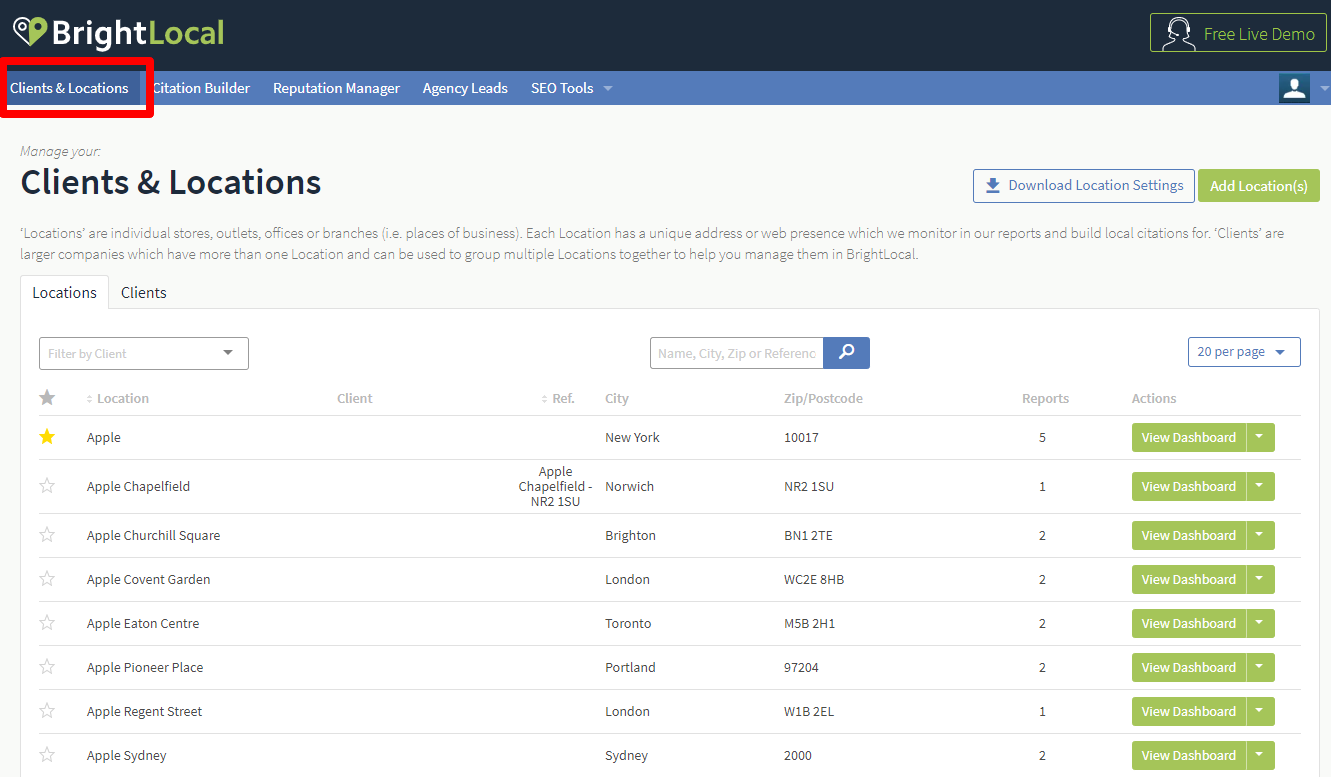1331x777 pixels.
Task: Click the magnifier search button
Action: pos(847,353)
